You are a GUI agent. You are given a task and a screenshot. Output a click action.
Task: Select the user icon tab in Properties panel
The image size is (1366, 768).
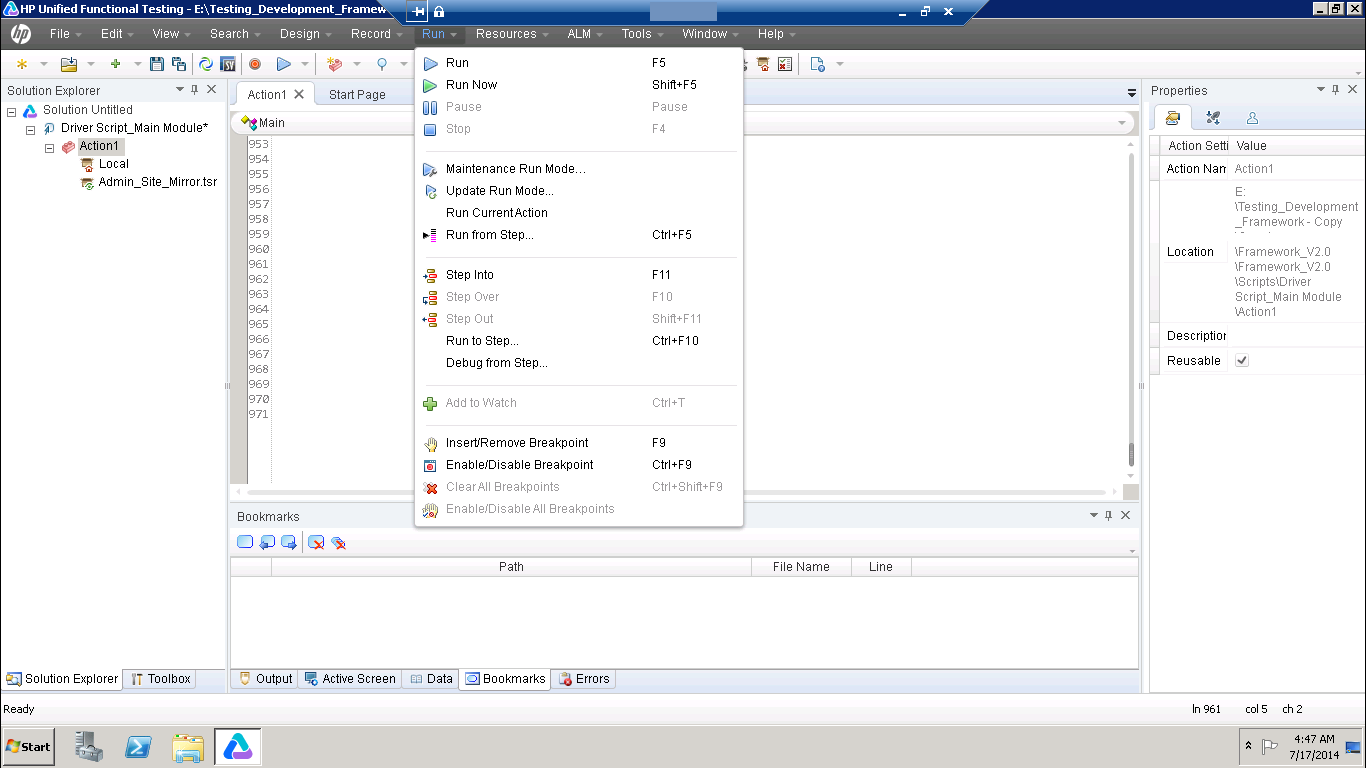click(1252, 117)
